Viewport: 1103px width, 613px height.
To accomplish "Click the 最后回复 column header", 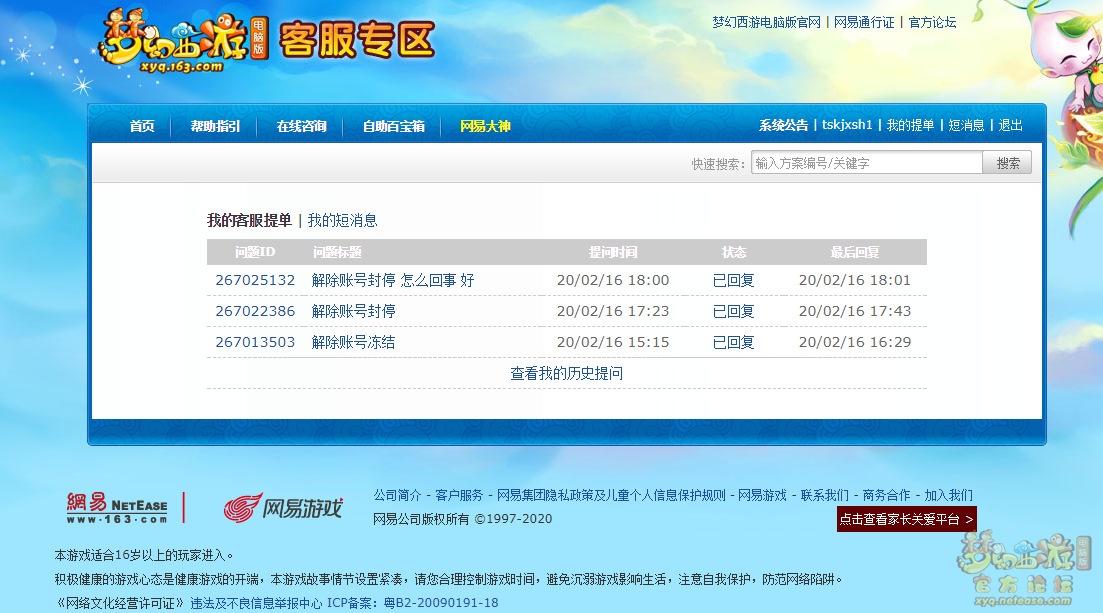I will click(855, 252).
